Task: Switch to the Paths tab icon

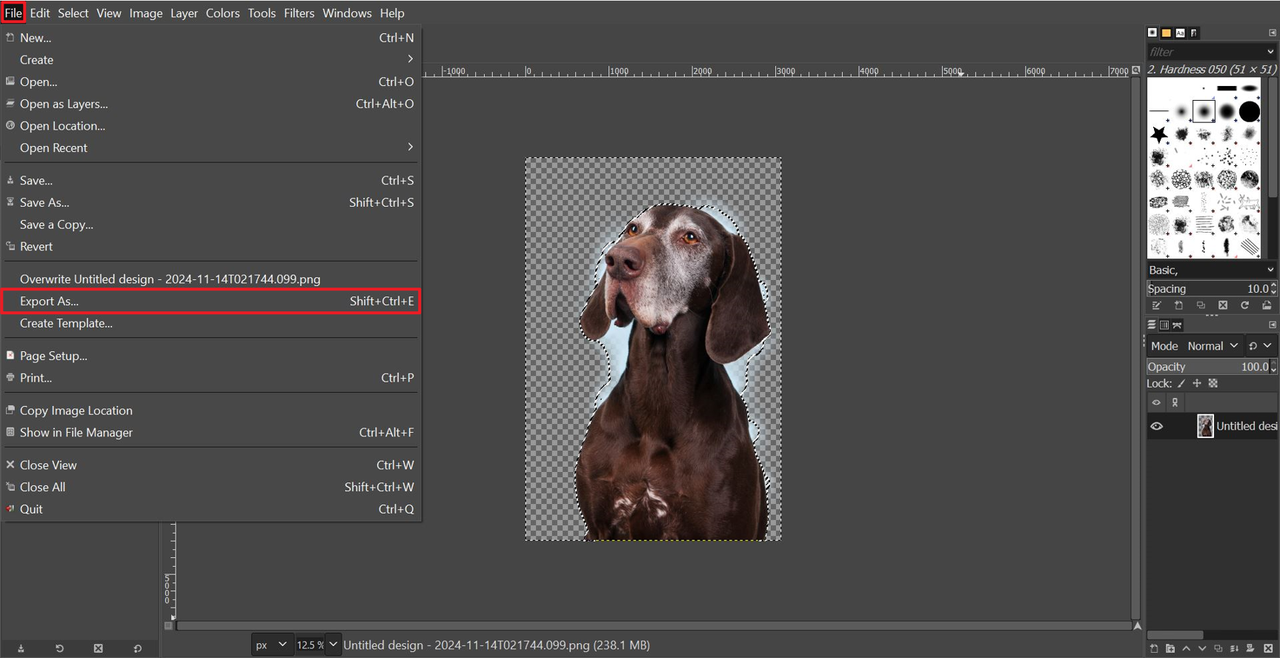Action: click(1178, 324)
